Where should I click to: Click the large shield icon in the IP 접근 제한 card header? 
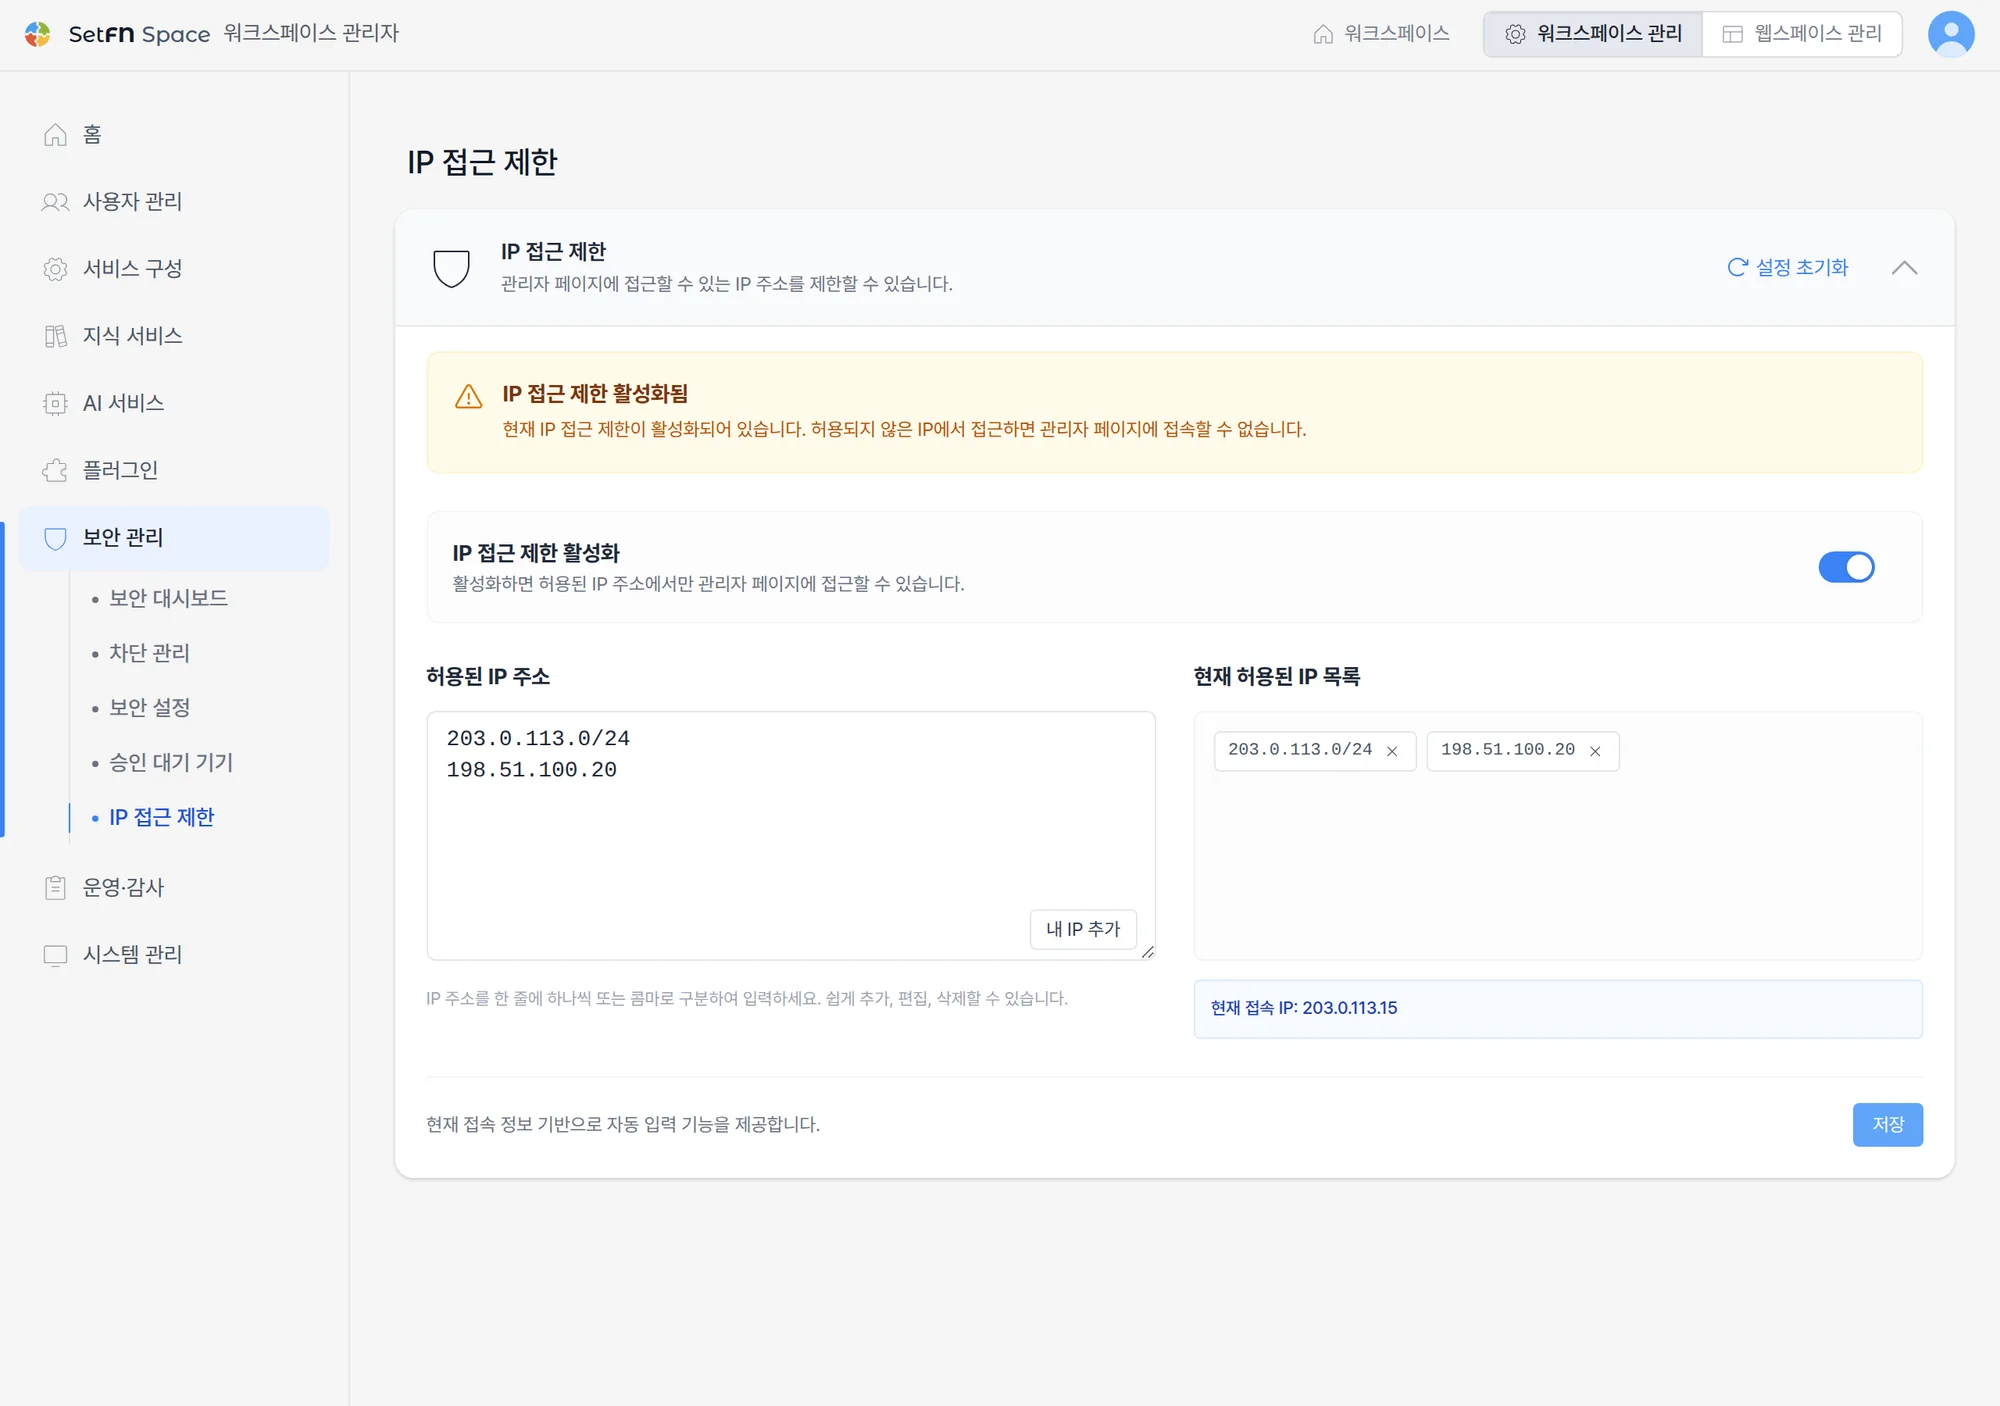451,268
